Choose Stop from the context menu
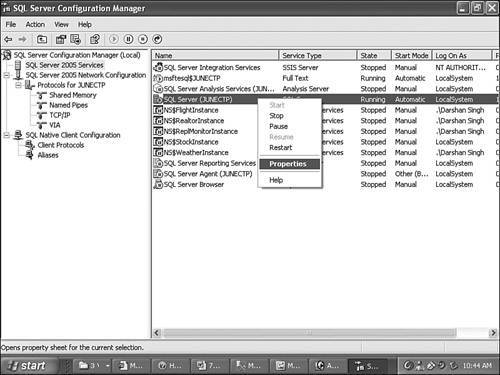The height and width of the screenshot is (375, 500). 289,116
